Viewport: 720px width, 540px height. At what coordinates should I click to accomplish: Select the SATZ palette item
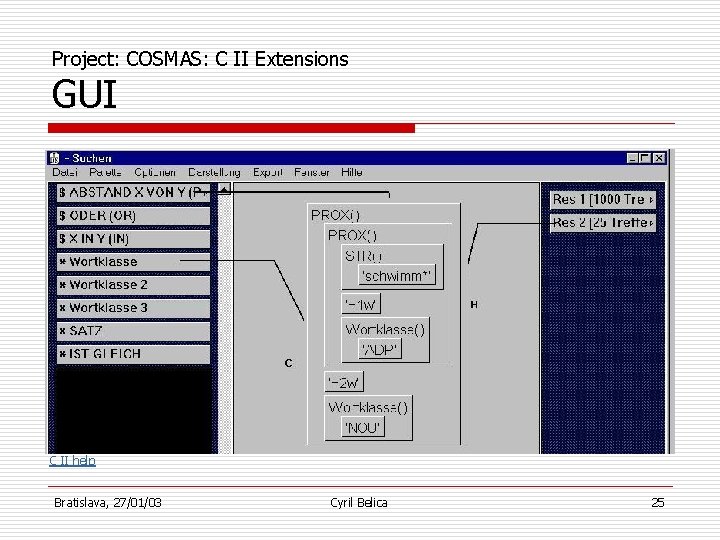[133, 331]
